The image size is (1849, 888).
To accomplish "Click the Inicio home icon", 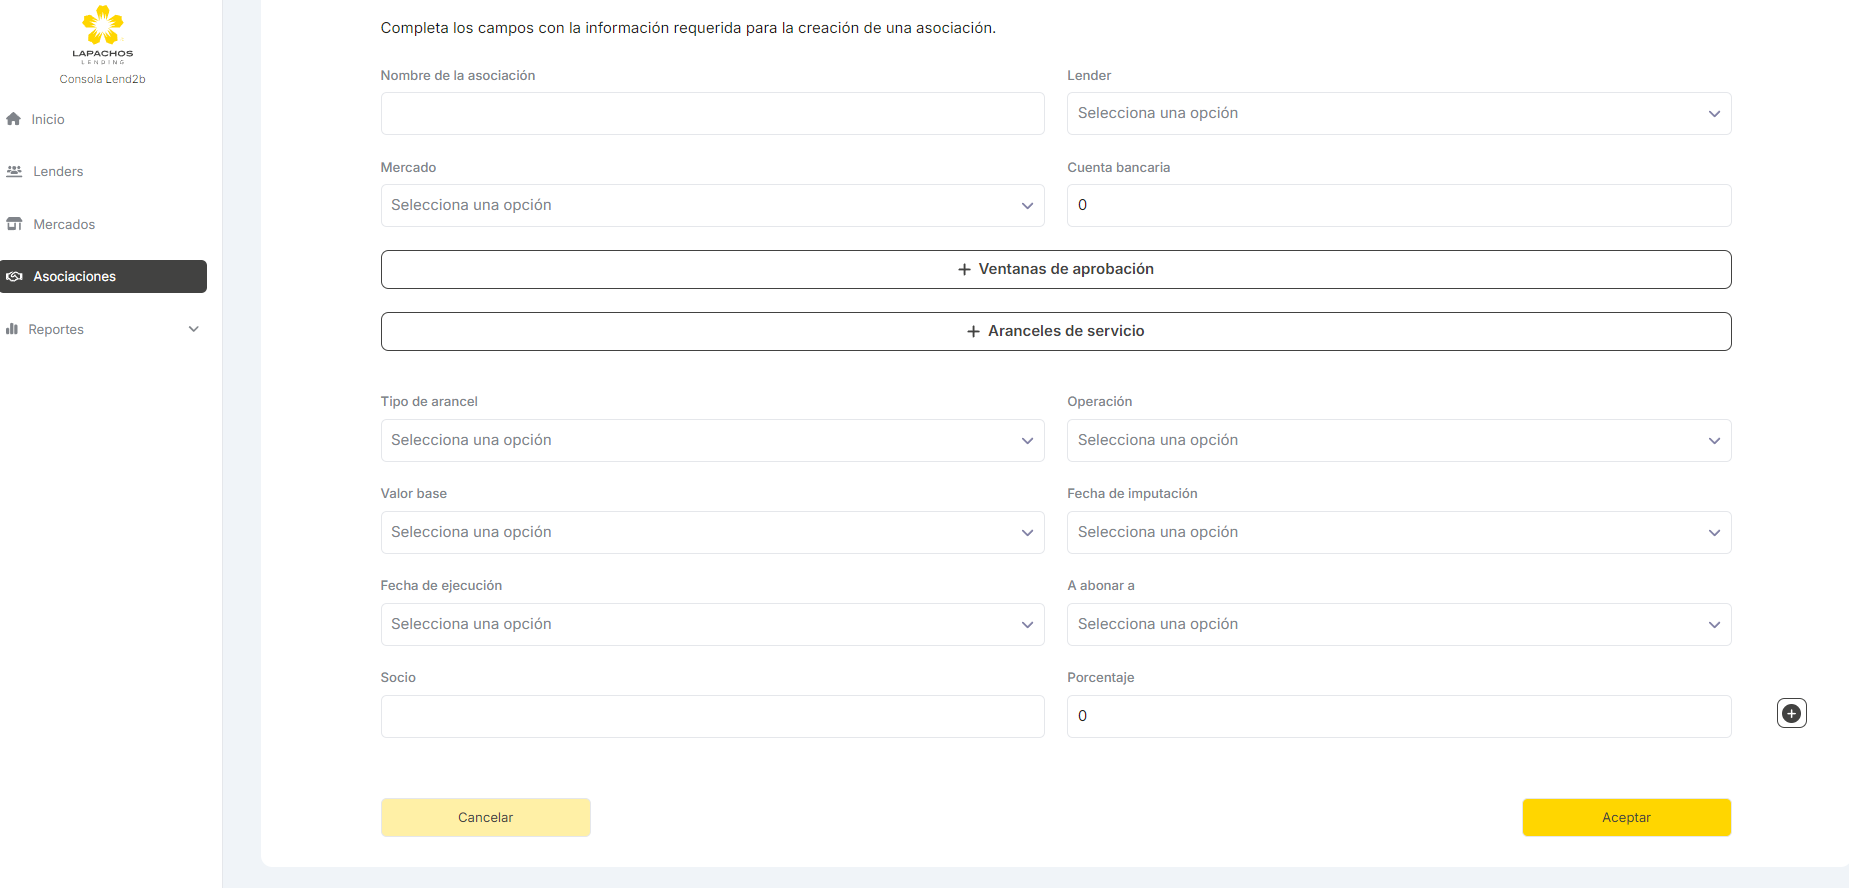I will click(x=14, y=119).
